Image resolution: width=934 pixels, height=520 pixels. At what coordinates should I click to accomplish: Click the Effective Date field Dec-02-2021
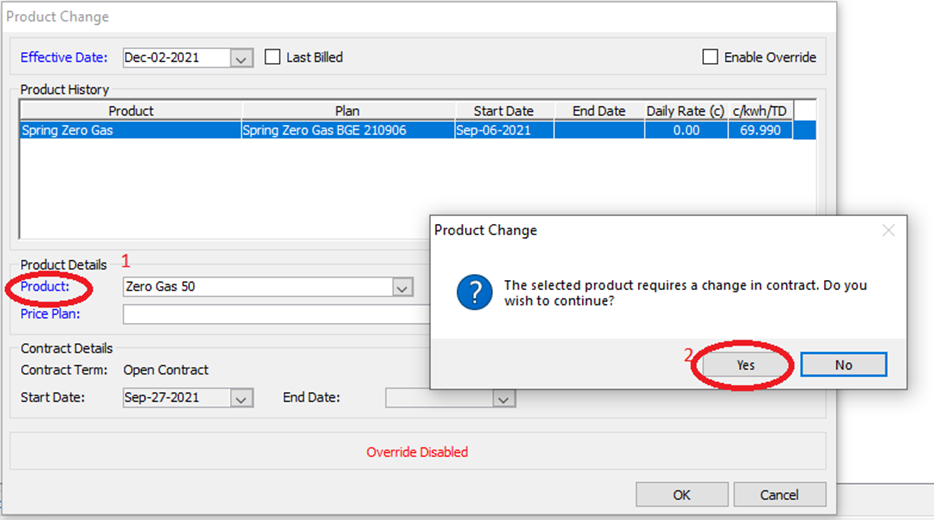click(176, 58)
